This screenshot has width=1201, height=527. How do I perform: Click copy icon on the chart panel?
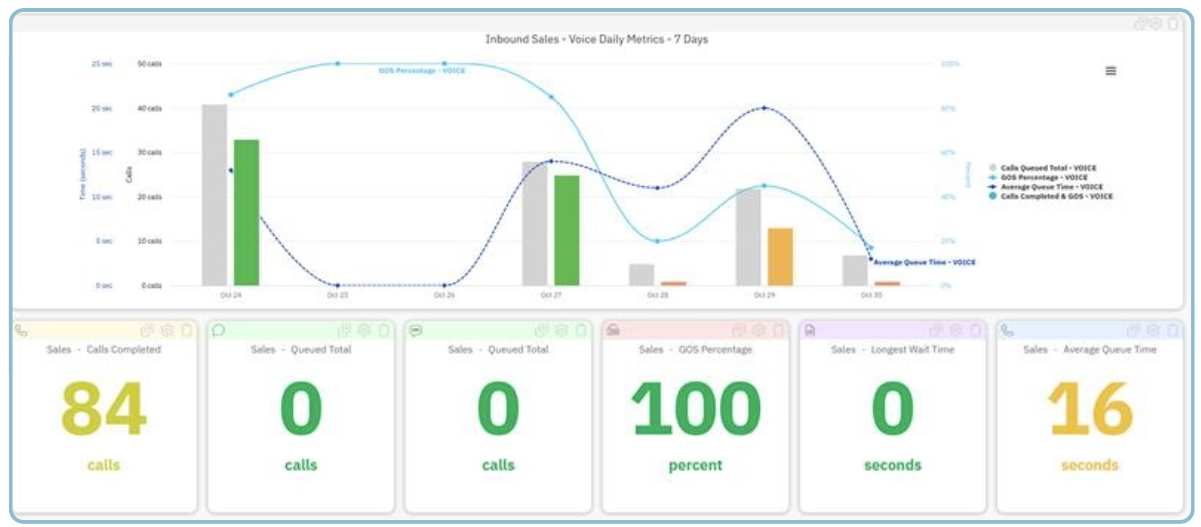(x=1140, y=24)
